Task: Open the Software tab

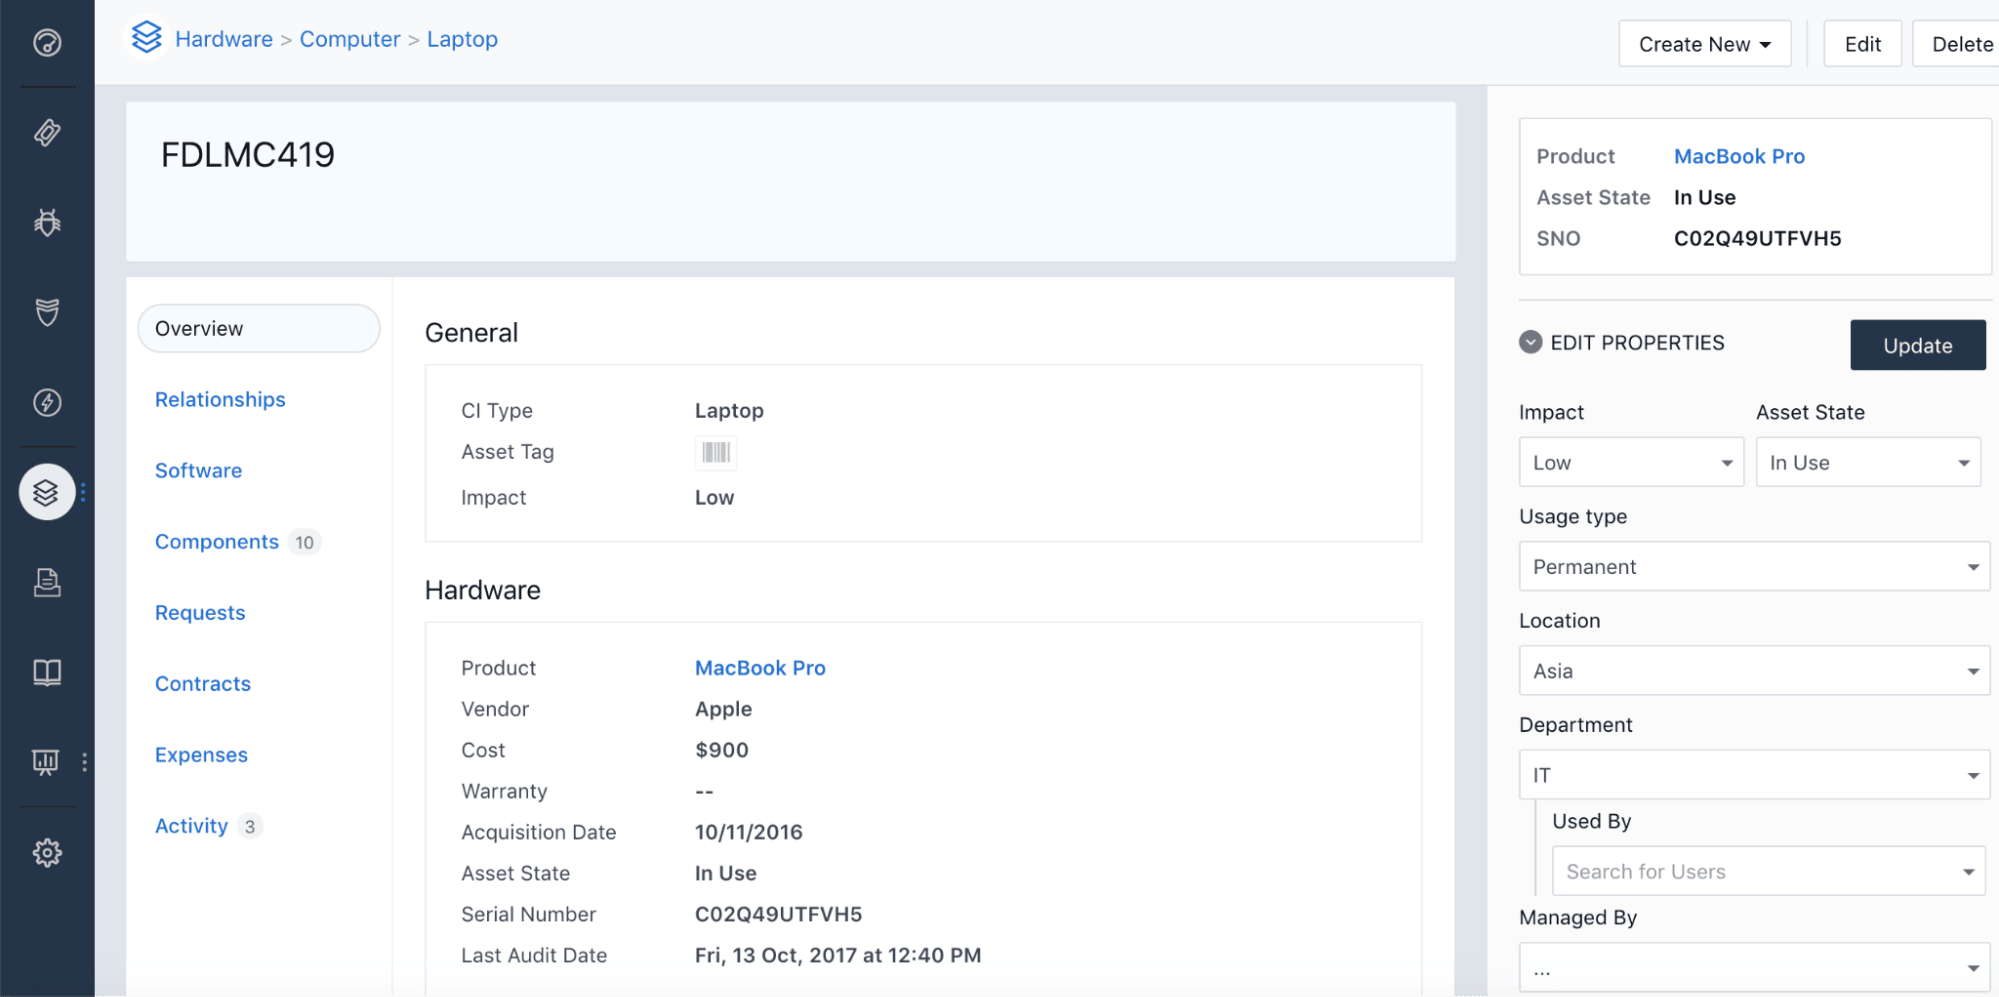Action: (198, 470)
